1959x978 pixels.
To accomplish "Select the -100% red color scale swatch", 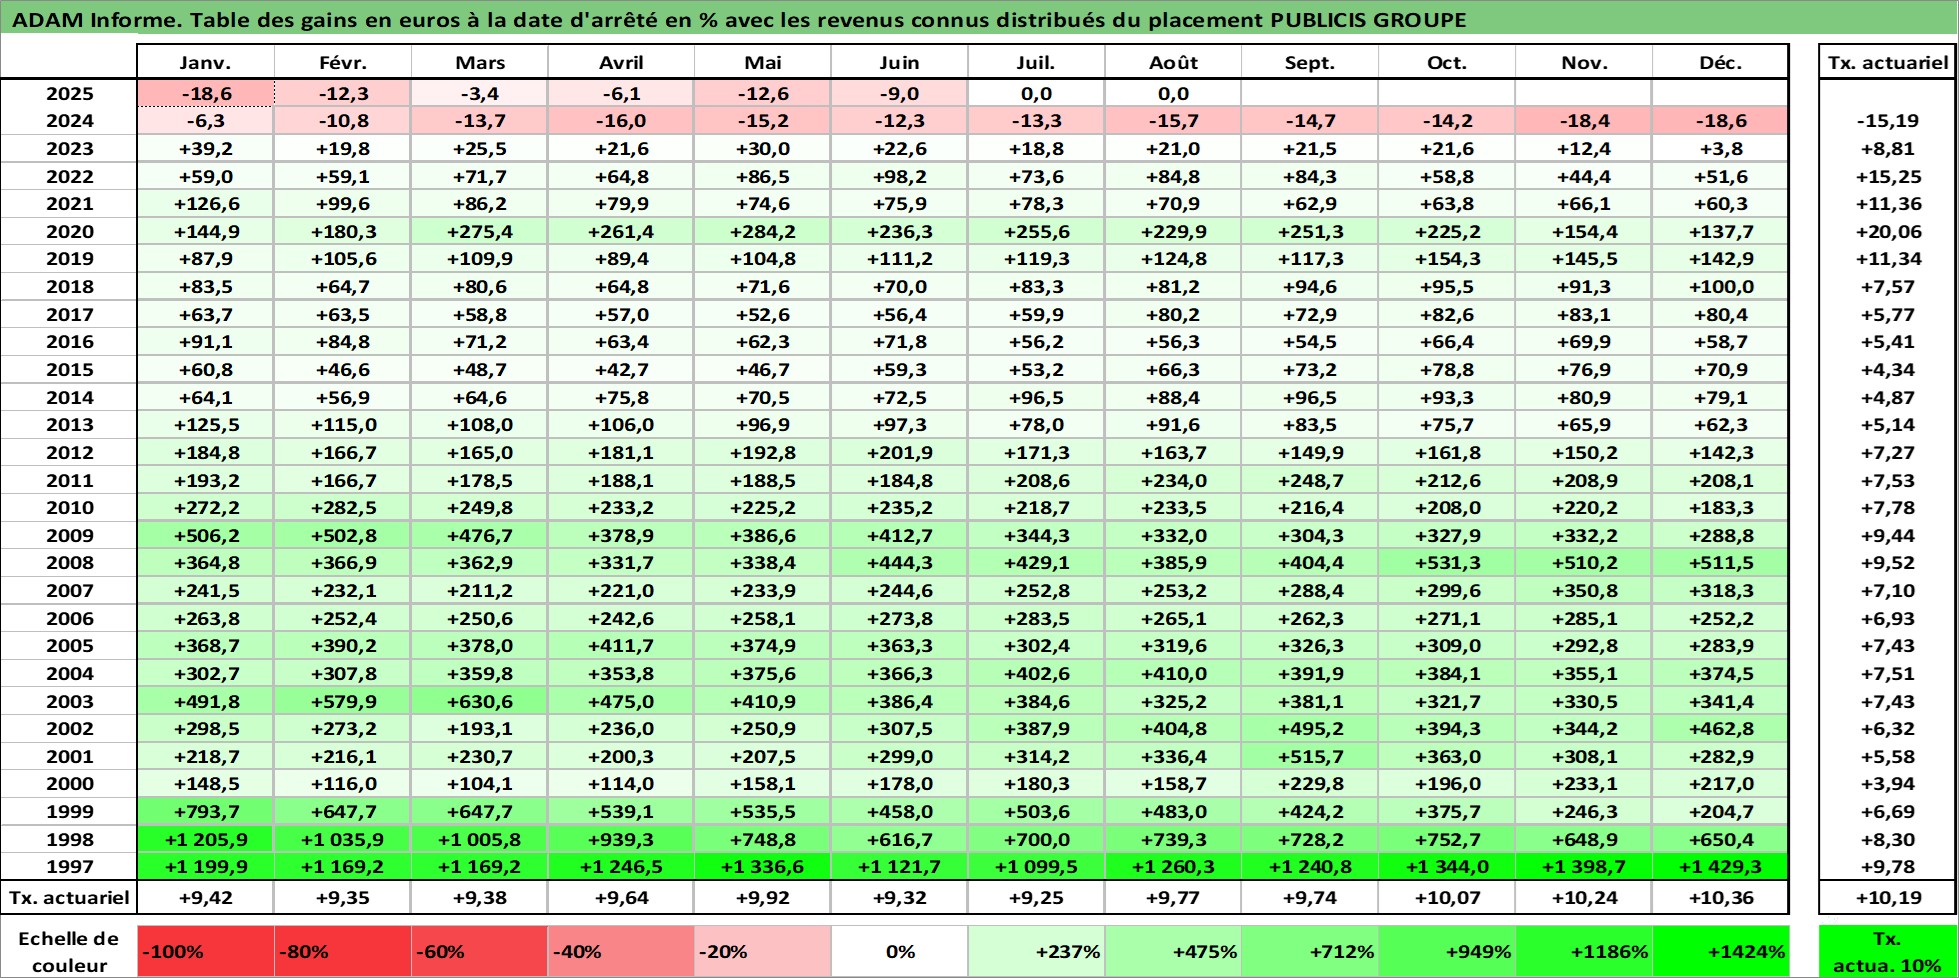I will tap(205, 952).
